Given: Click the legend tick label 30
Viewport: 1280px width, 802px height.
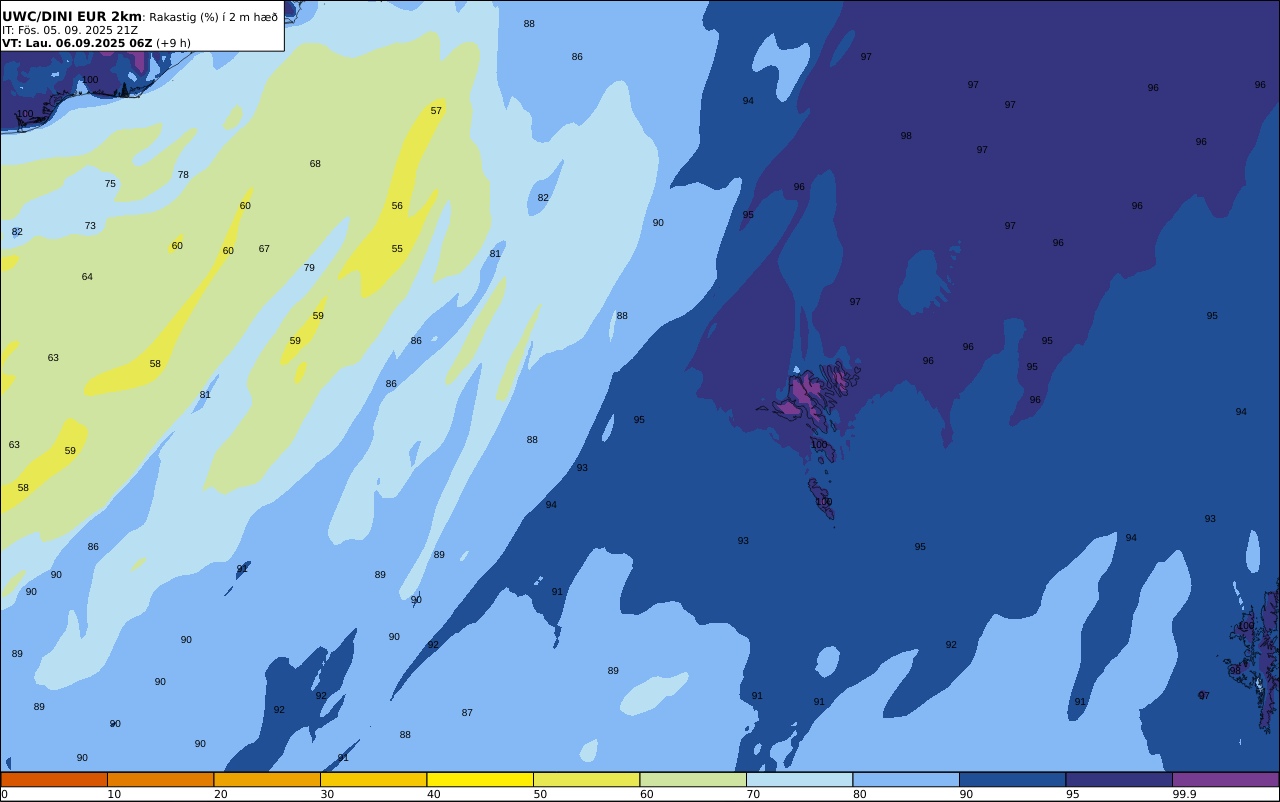Looking at the screenshot, I should click(x=327, y=794).
